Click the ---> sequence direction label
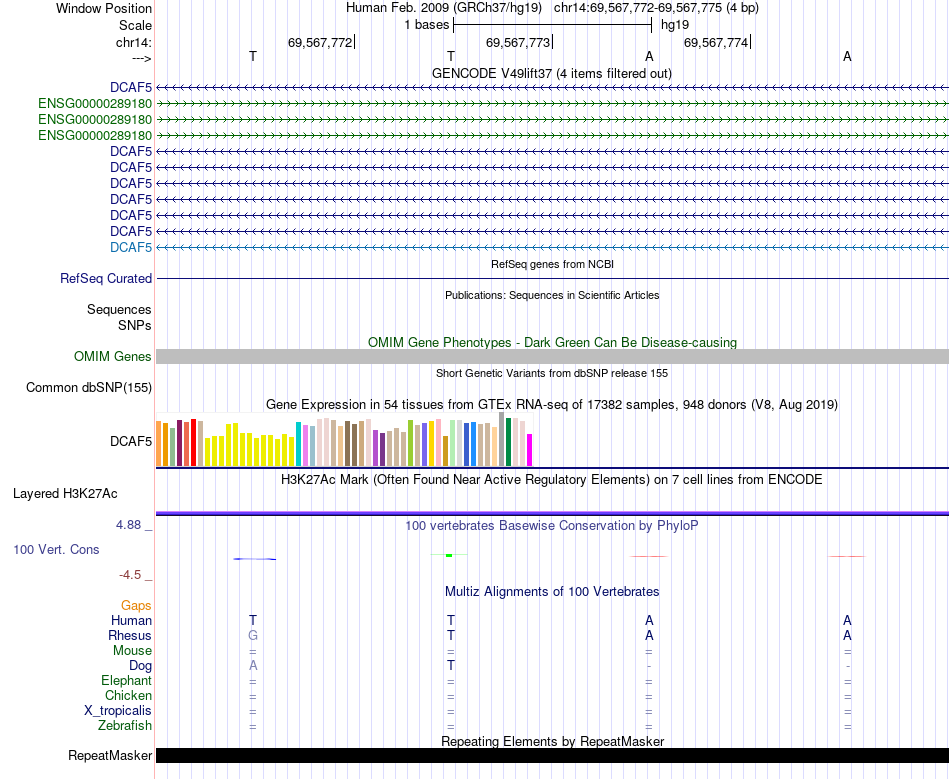The height and width of the screenshot is (779, 950). coord(141,58)
